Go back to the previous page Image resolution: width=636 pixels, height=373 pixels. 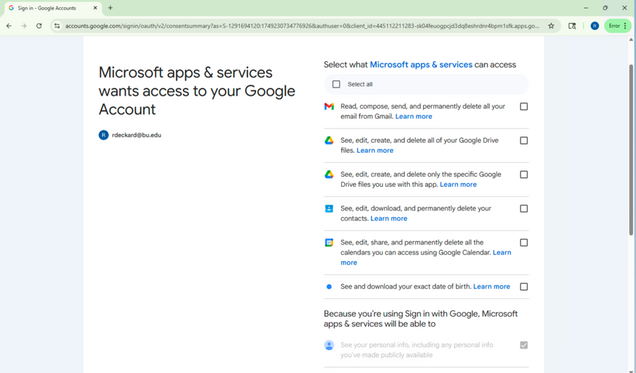click(x=9, y=26)
